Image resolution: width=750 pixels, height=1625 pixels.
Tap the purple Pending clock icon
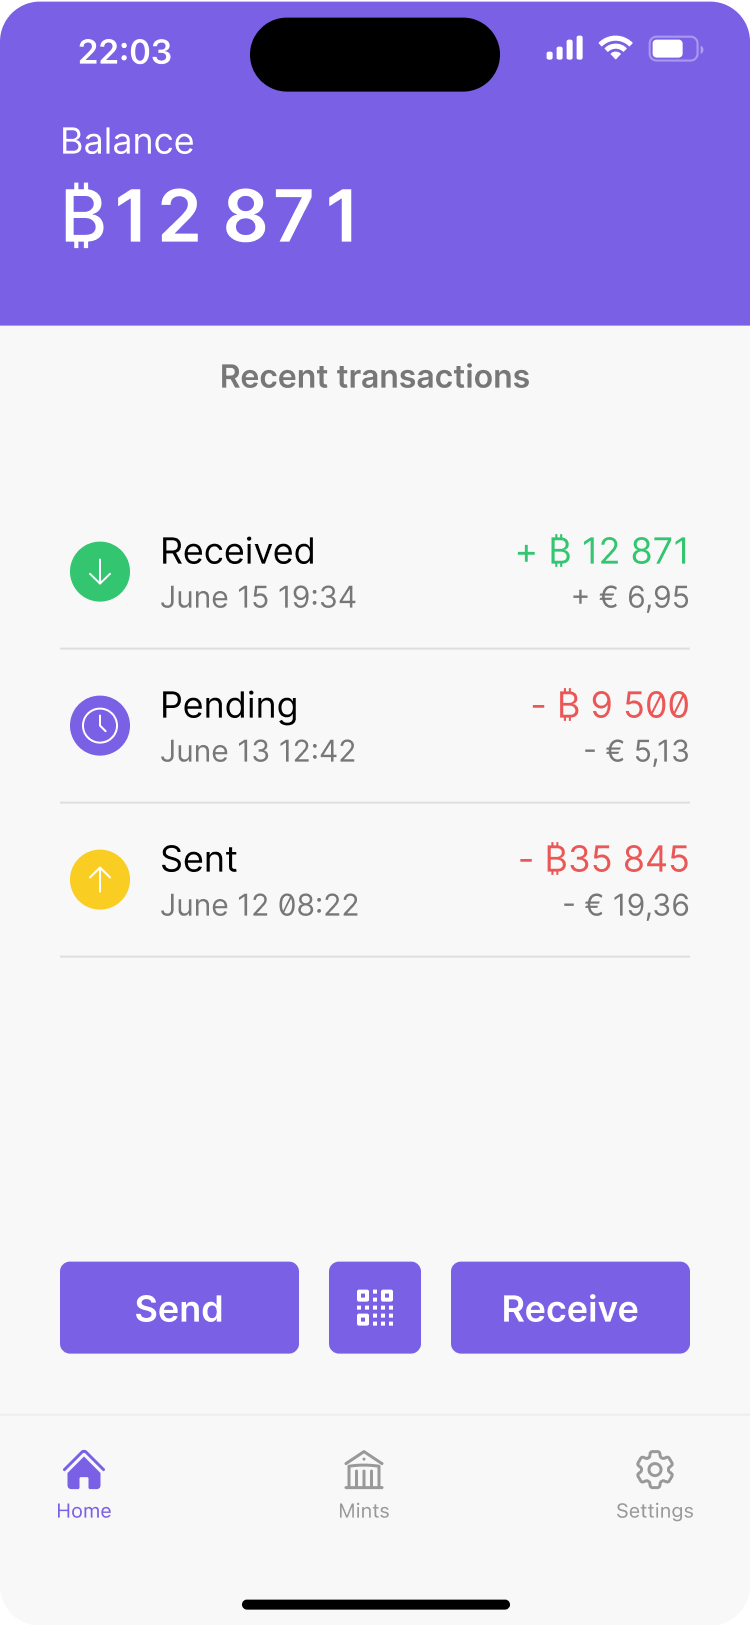(100, 726)
